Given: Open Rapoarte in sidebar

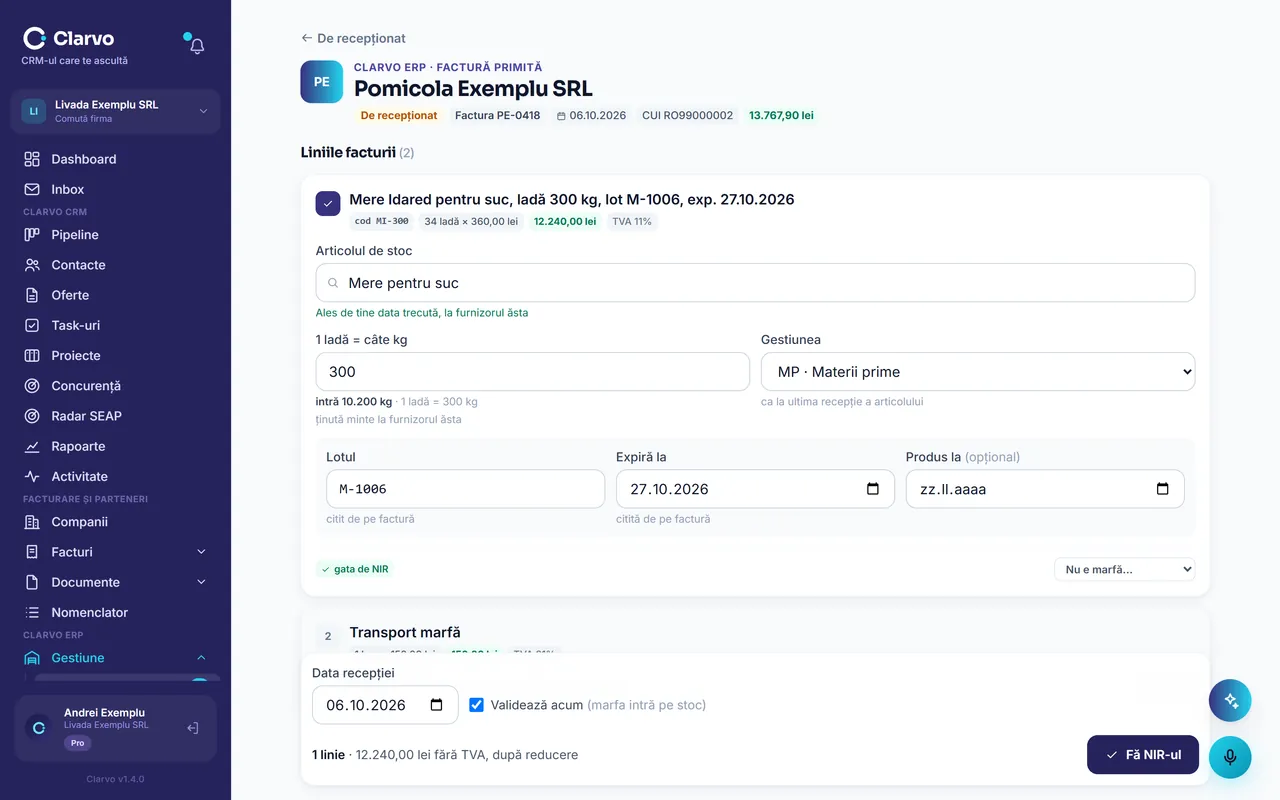Looking at the screenshot, I should pos(115,446).
